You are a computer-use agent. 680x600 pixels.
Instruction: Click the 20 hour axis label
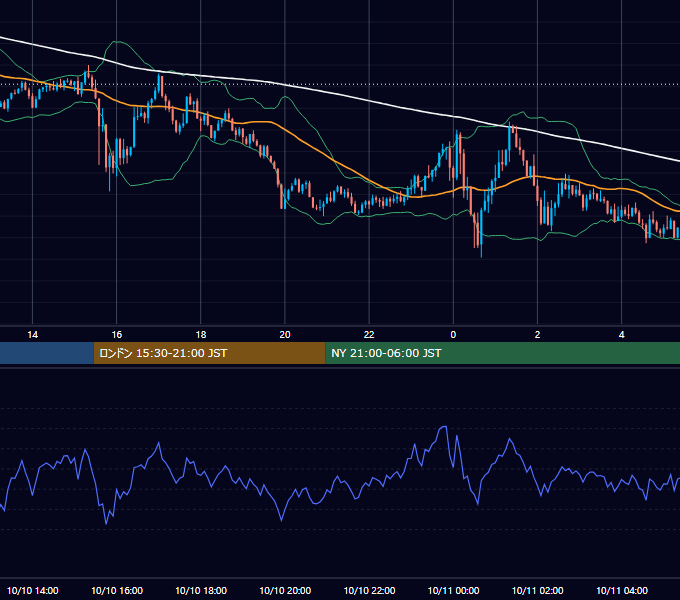pos(285,335)
